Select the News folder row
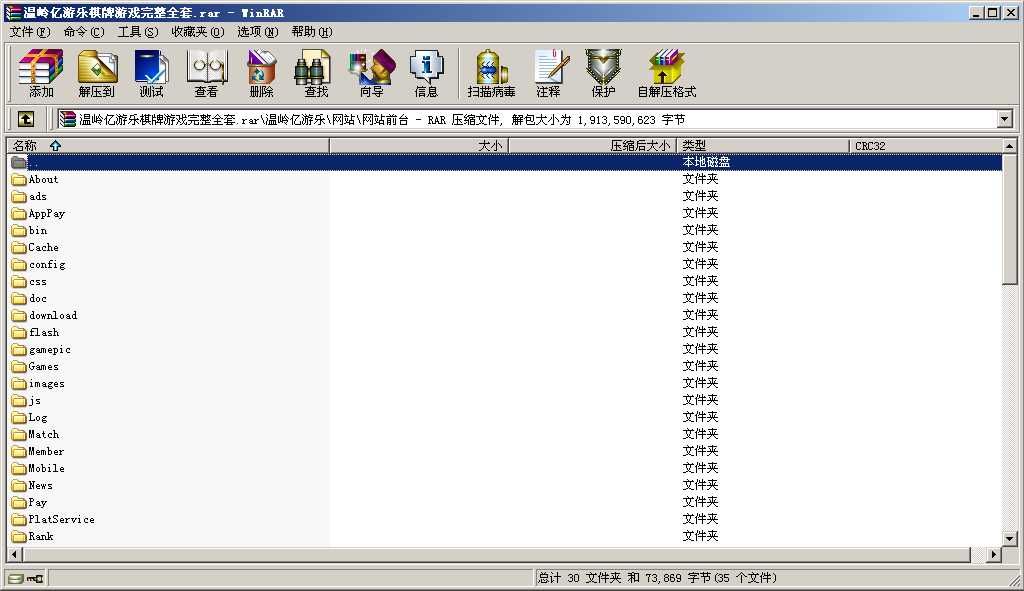This screenshot has height=591, width=1024. point(505,485)
